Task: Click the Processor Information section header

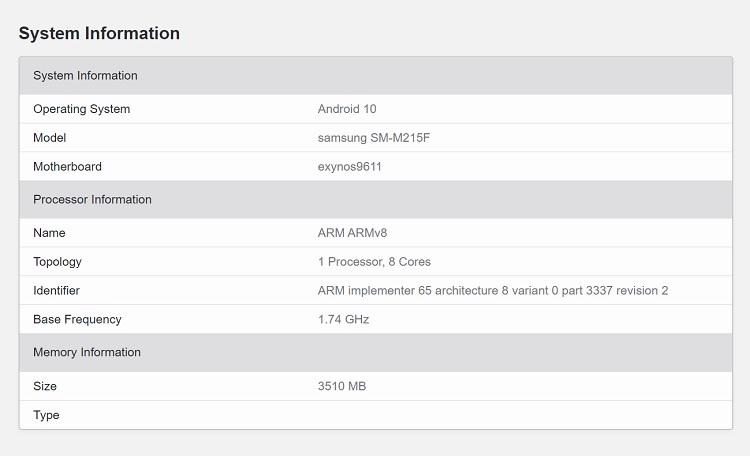Action: (x=92, y=200)
